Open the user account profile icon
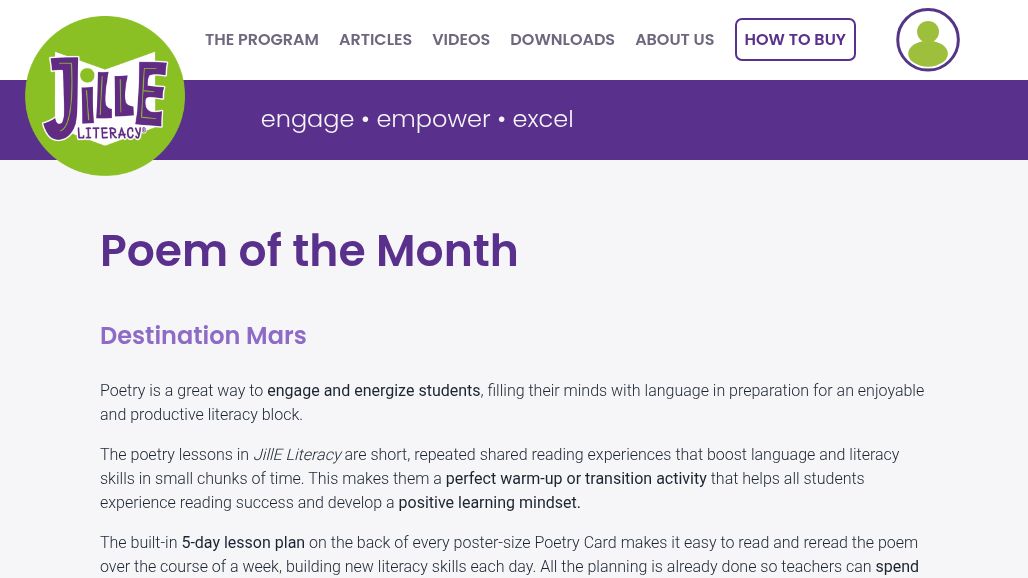The width and height of the screenshot is (1028, 578). point(928,39)
